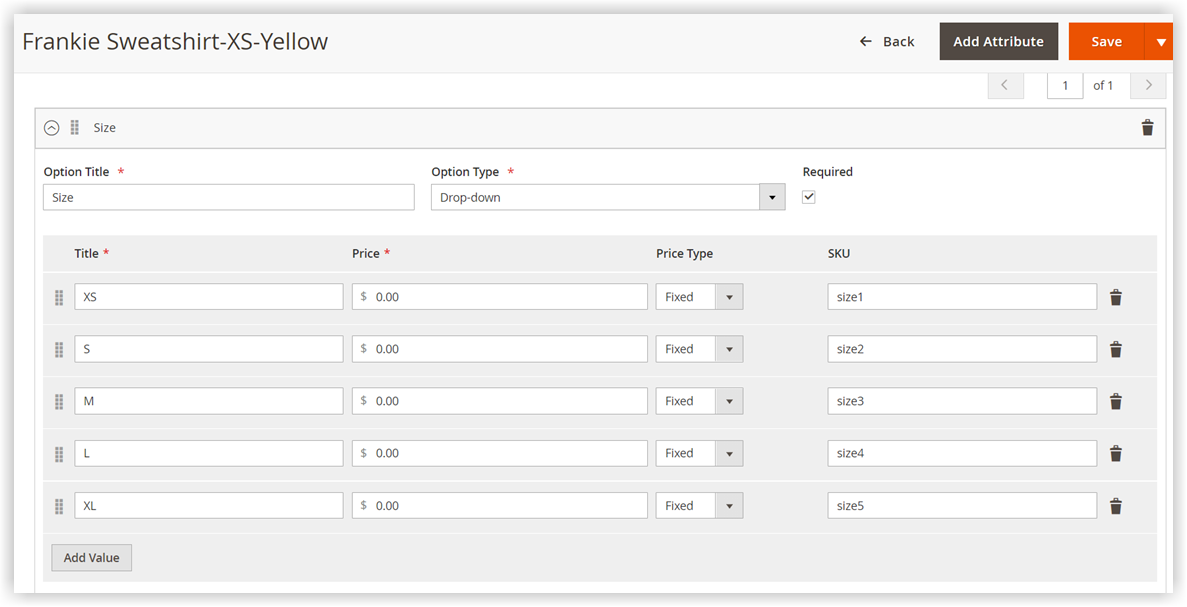Click the Add Value button

pyautogui.click(x=91, y=557)
